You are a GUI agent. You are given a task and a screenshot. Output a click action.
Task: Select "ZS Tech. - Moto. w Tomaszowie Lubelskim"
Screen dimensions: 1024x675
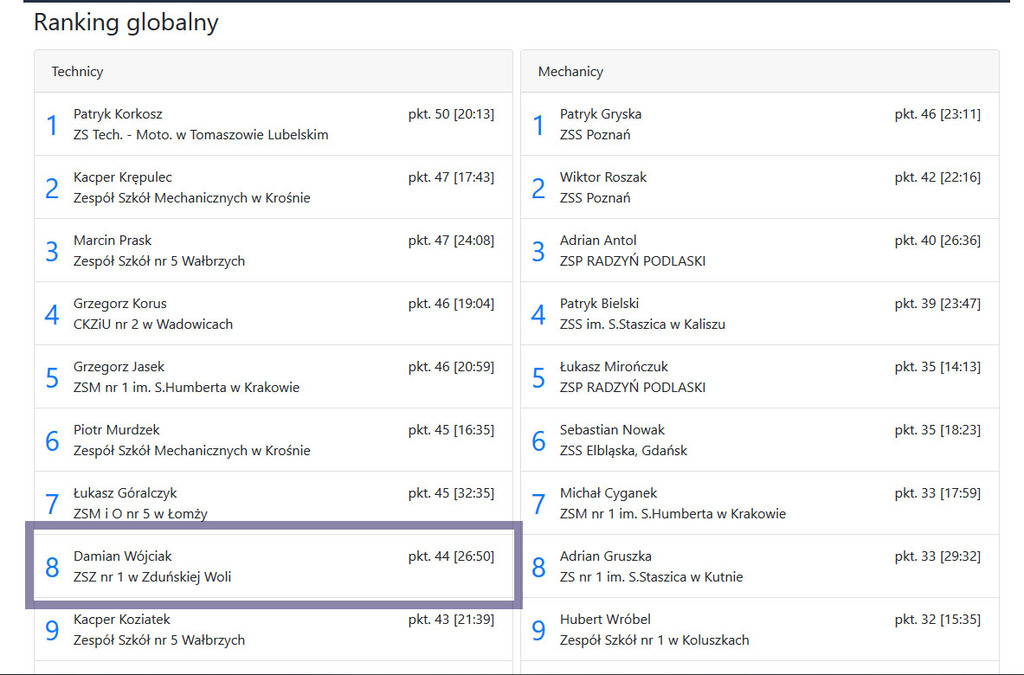(201, 134)
